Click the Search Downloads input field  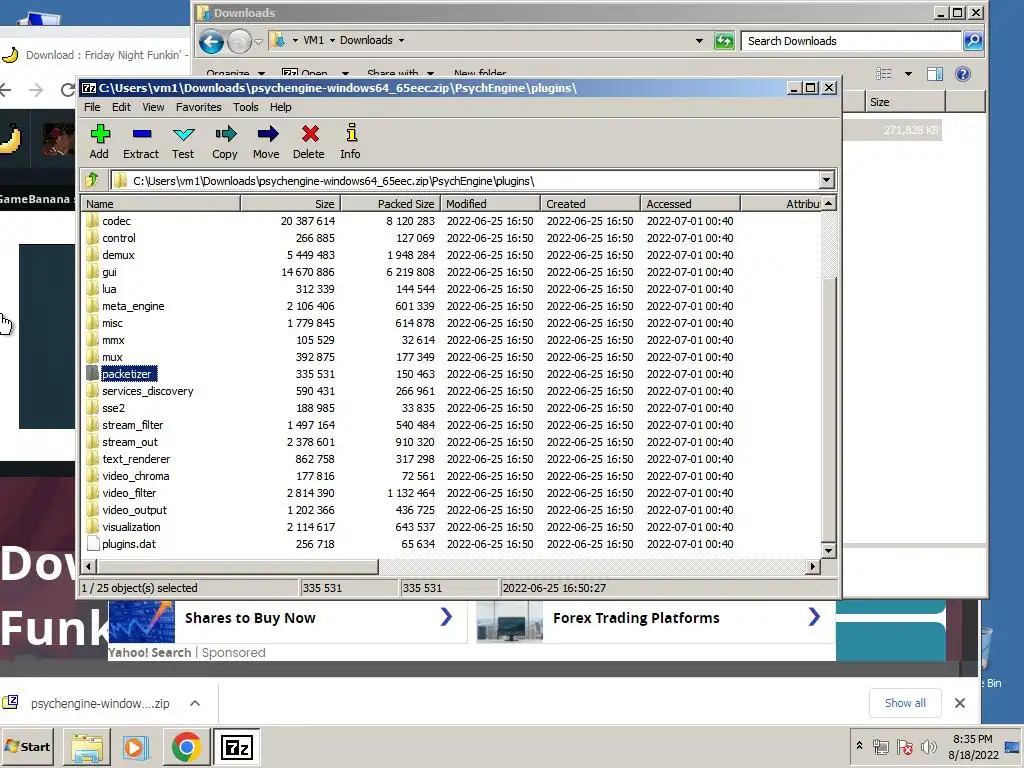click(851, 40)
